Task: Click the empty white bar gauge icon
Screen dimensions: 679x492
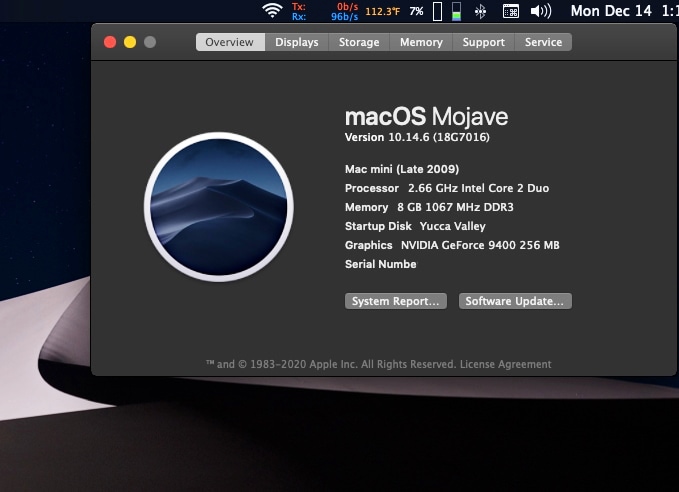Action: coord(437,11)
